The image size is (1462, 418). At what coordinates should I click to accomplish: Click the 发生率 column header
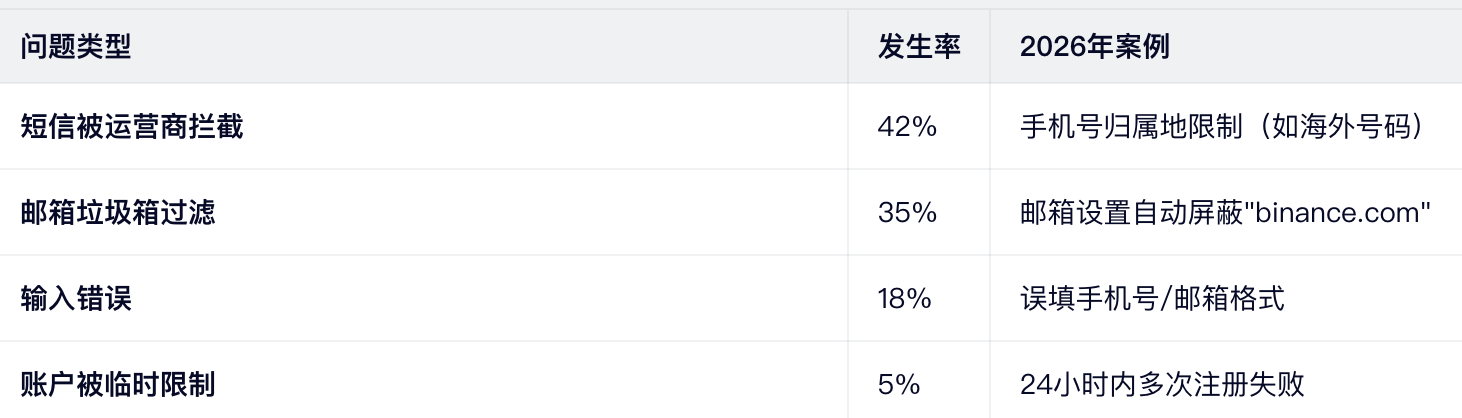pos(919,46)
